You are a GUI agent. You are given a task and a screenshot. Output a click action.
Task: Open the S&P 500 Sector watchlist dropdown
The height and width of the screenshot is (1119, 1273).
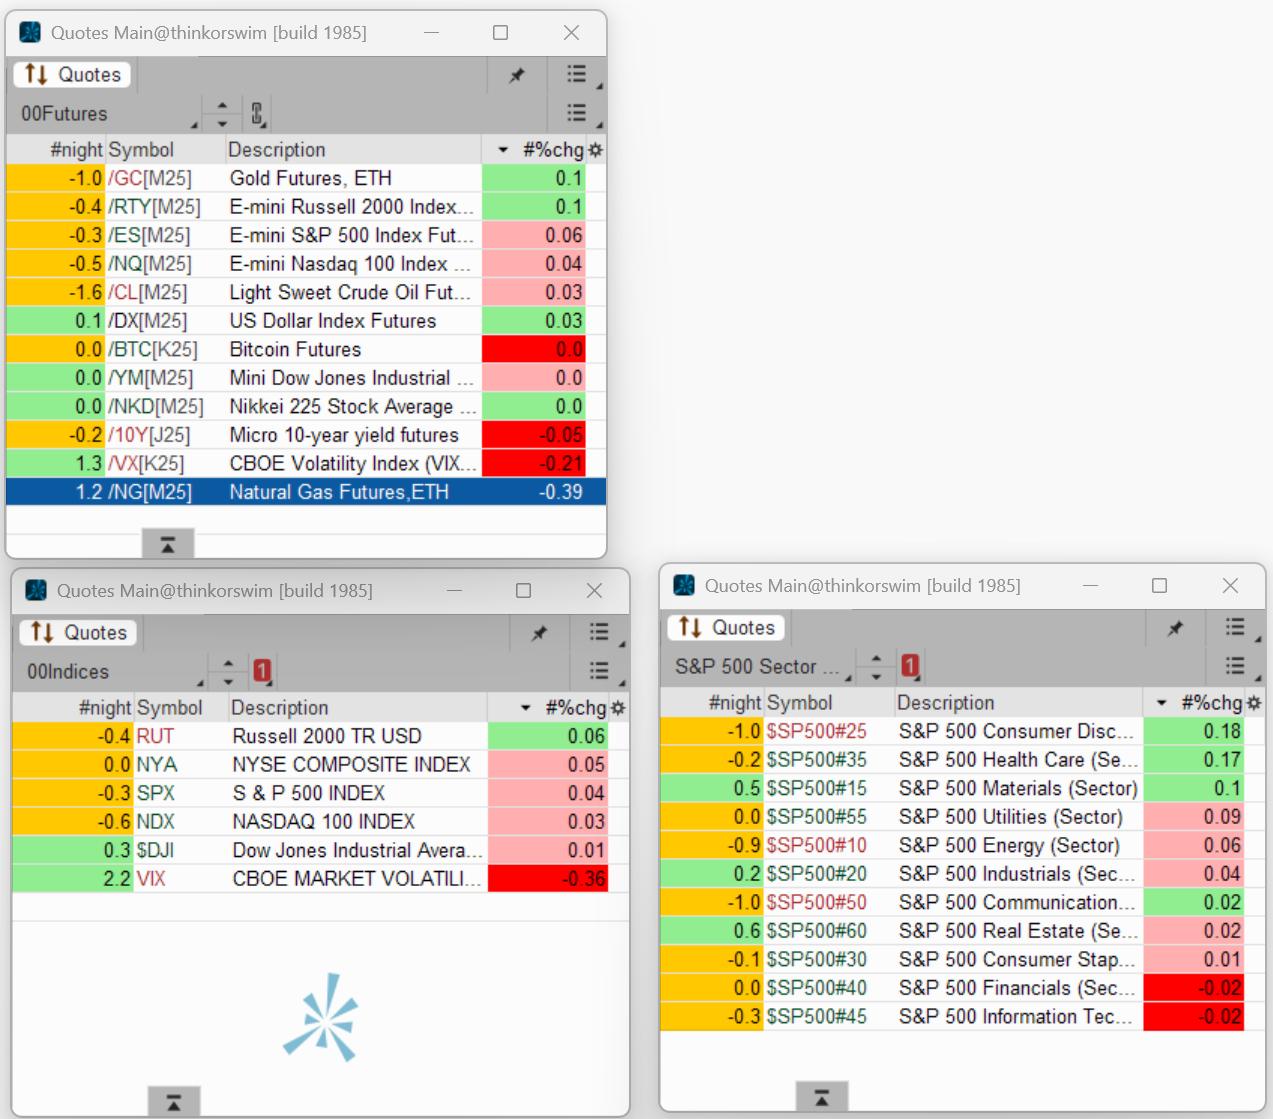(758, 667)
